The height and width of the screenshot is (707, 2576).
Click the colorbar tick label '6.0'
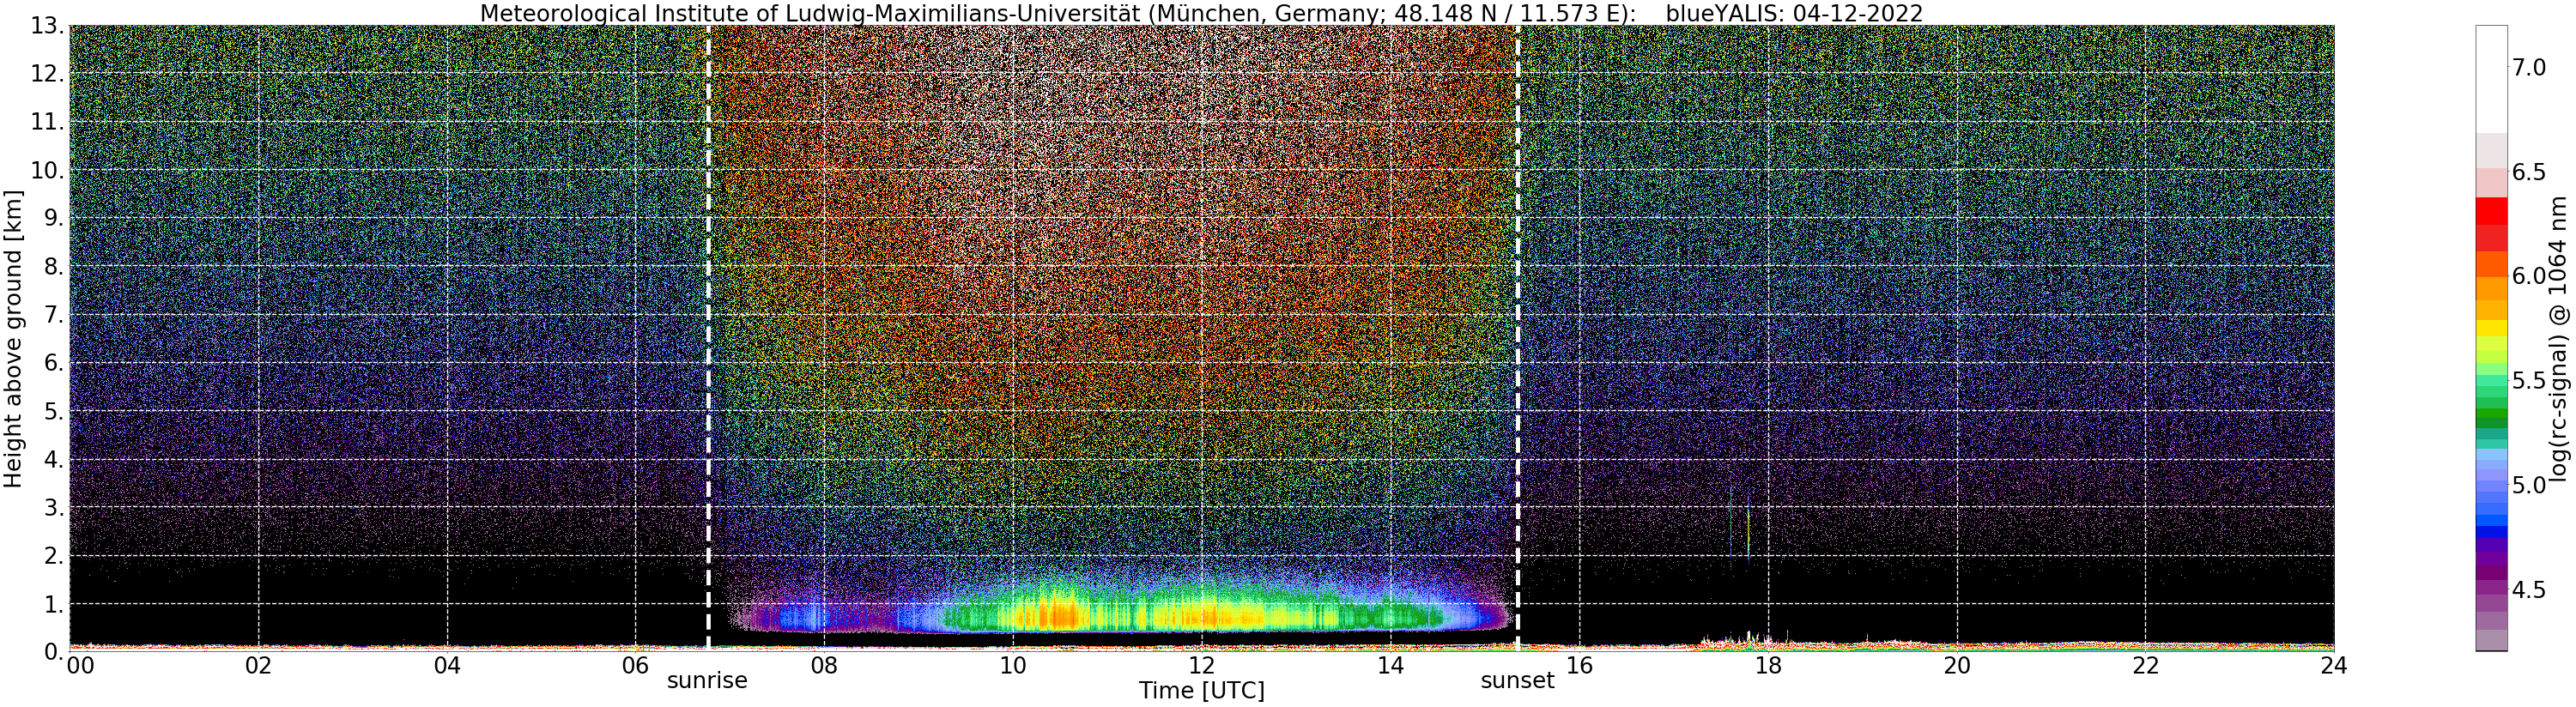[x=2528, y=276]
